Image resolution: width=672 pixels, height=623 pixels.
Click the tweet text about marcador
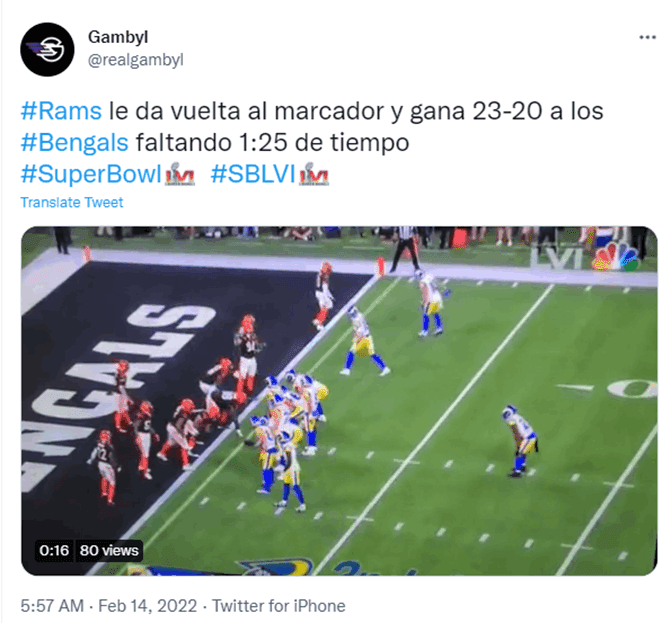[312, 127]
